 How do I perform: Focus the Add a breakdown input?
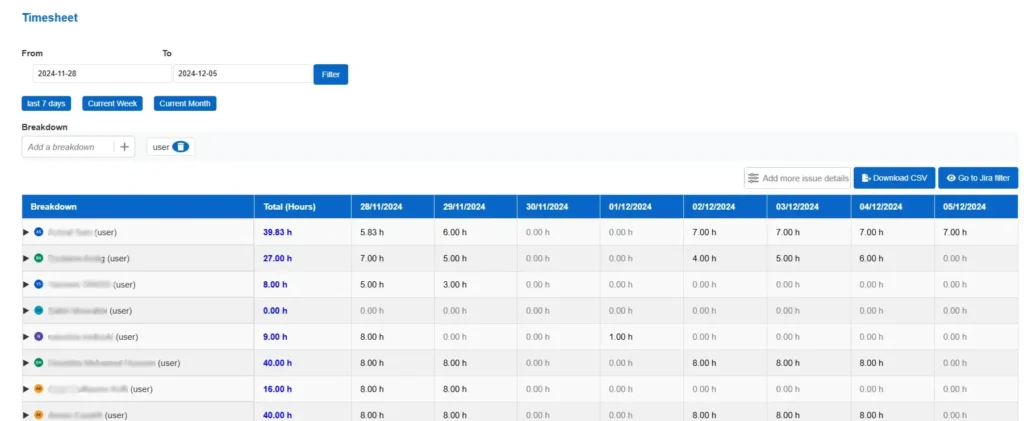(x=68, y=147)
